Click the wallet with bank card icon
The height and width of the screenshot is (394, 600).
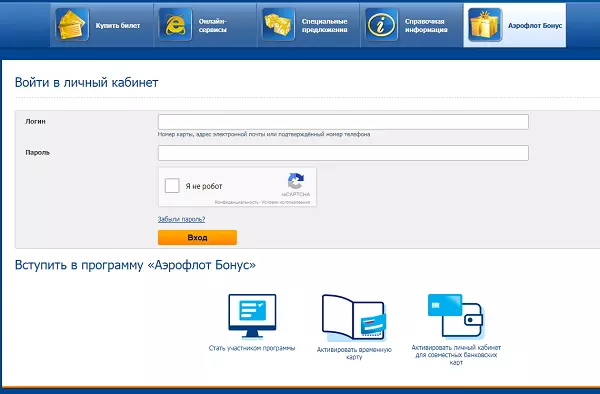456,316
